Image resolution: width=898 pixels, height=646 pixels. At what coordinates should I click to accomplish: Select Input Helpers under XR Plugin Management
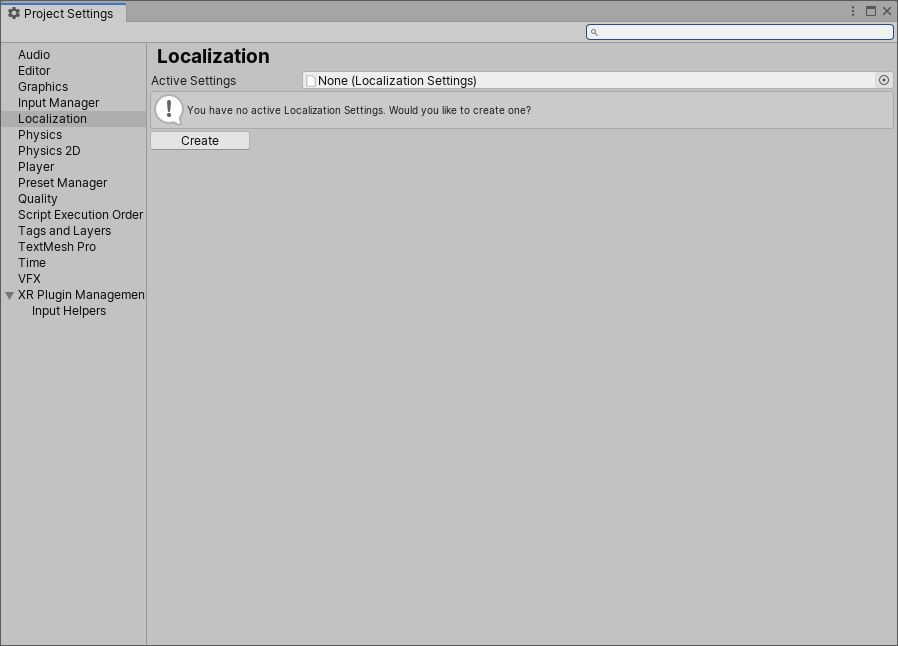coord(68,310)
